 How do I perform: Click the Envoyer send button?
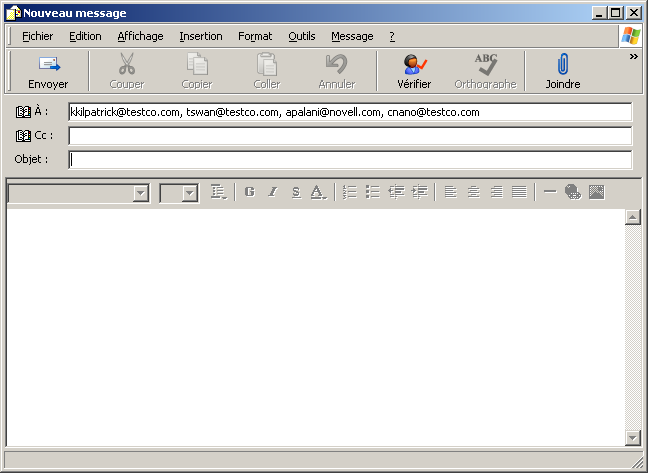tap(48, 71)
